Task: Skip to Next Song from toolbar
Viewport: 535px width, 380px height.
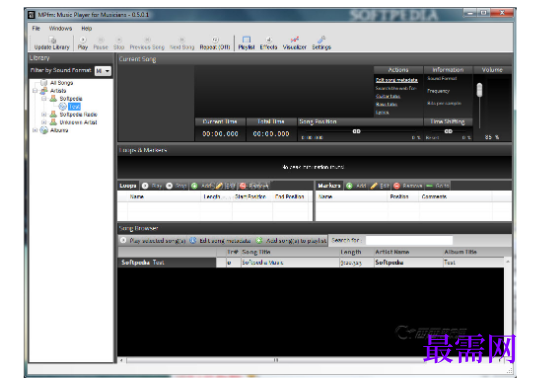Action: 182,43
